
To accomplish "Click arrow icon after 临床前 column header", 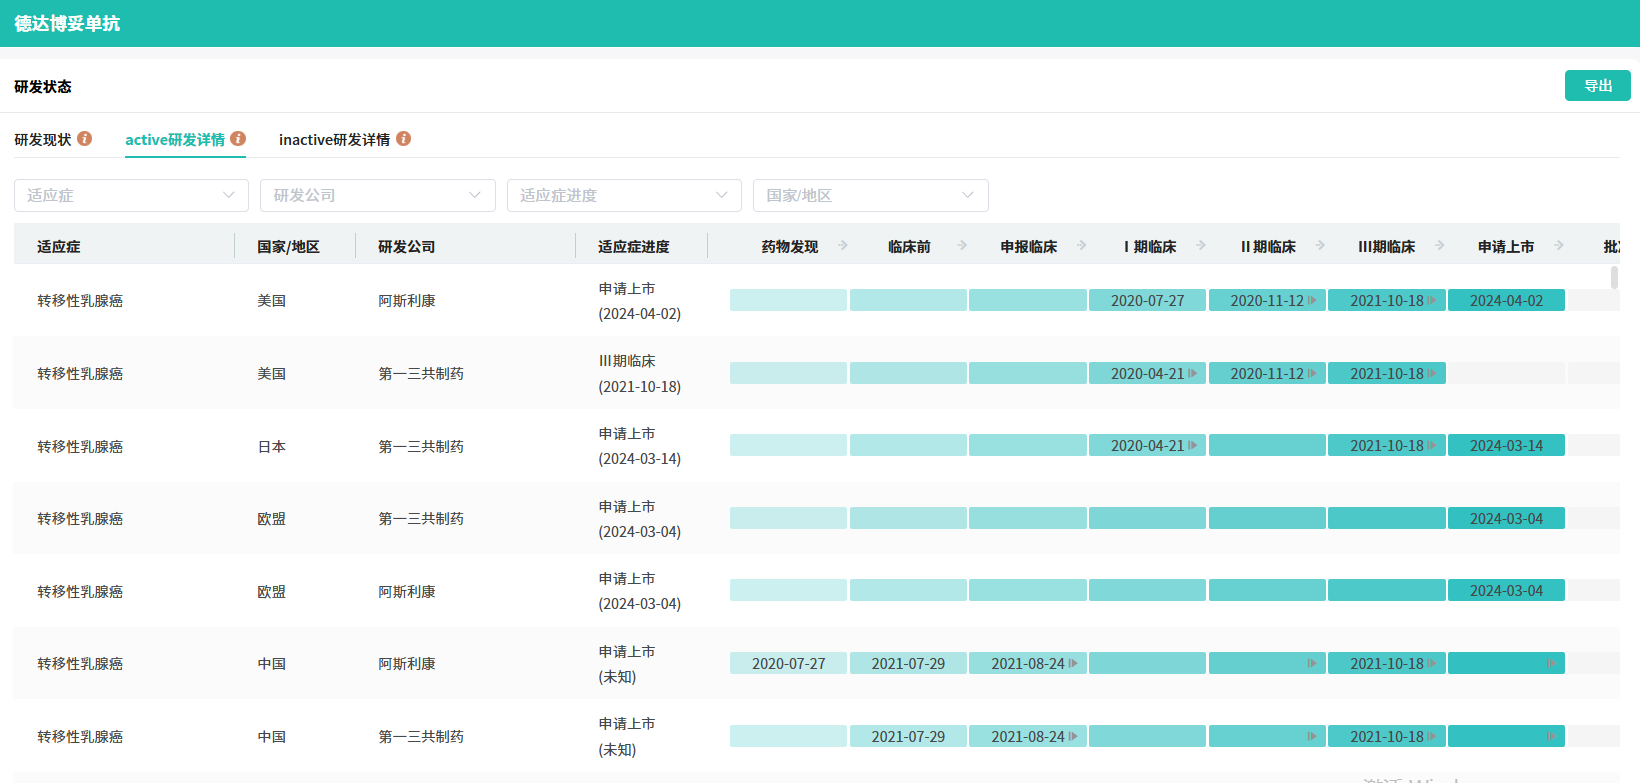I will (x=962, y=245).
